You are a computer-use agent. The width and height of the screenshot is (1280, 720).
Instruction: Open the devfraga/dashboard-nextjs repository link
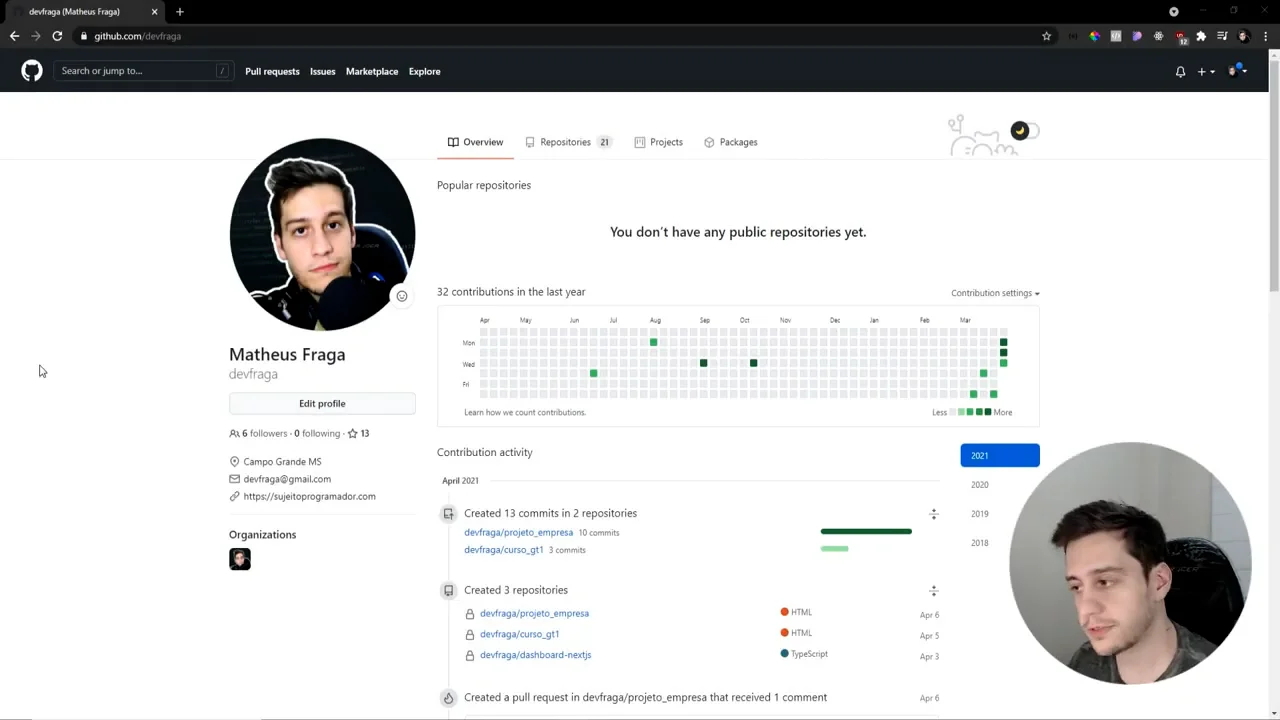[535, 655]
